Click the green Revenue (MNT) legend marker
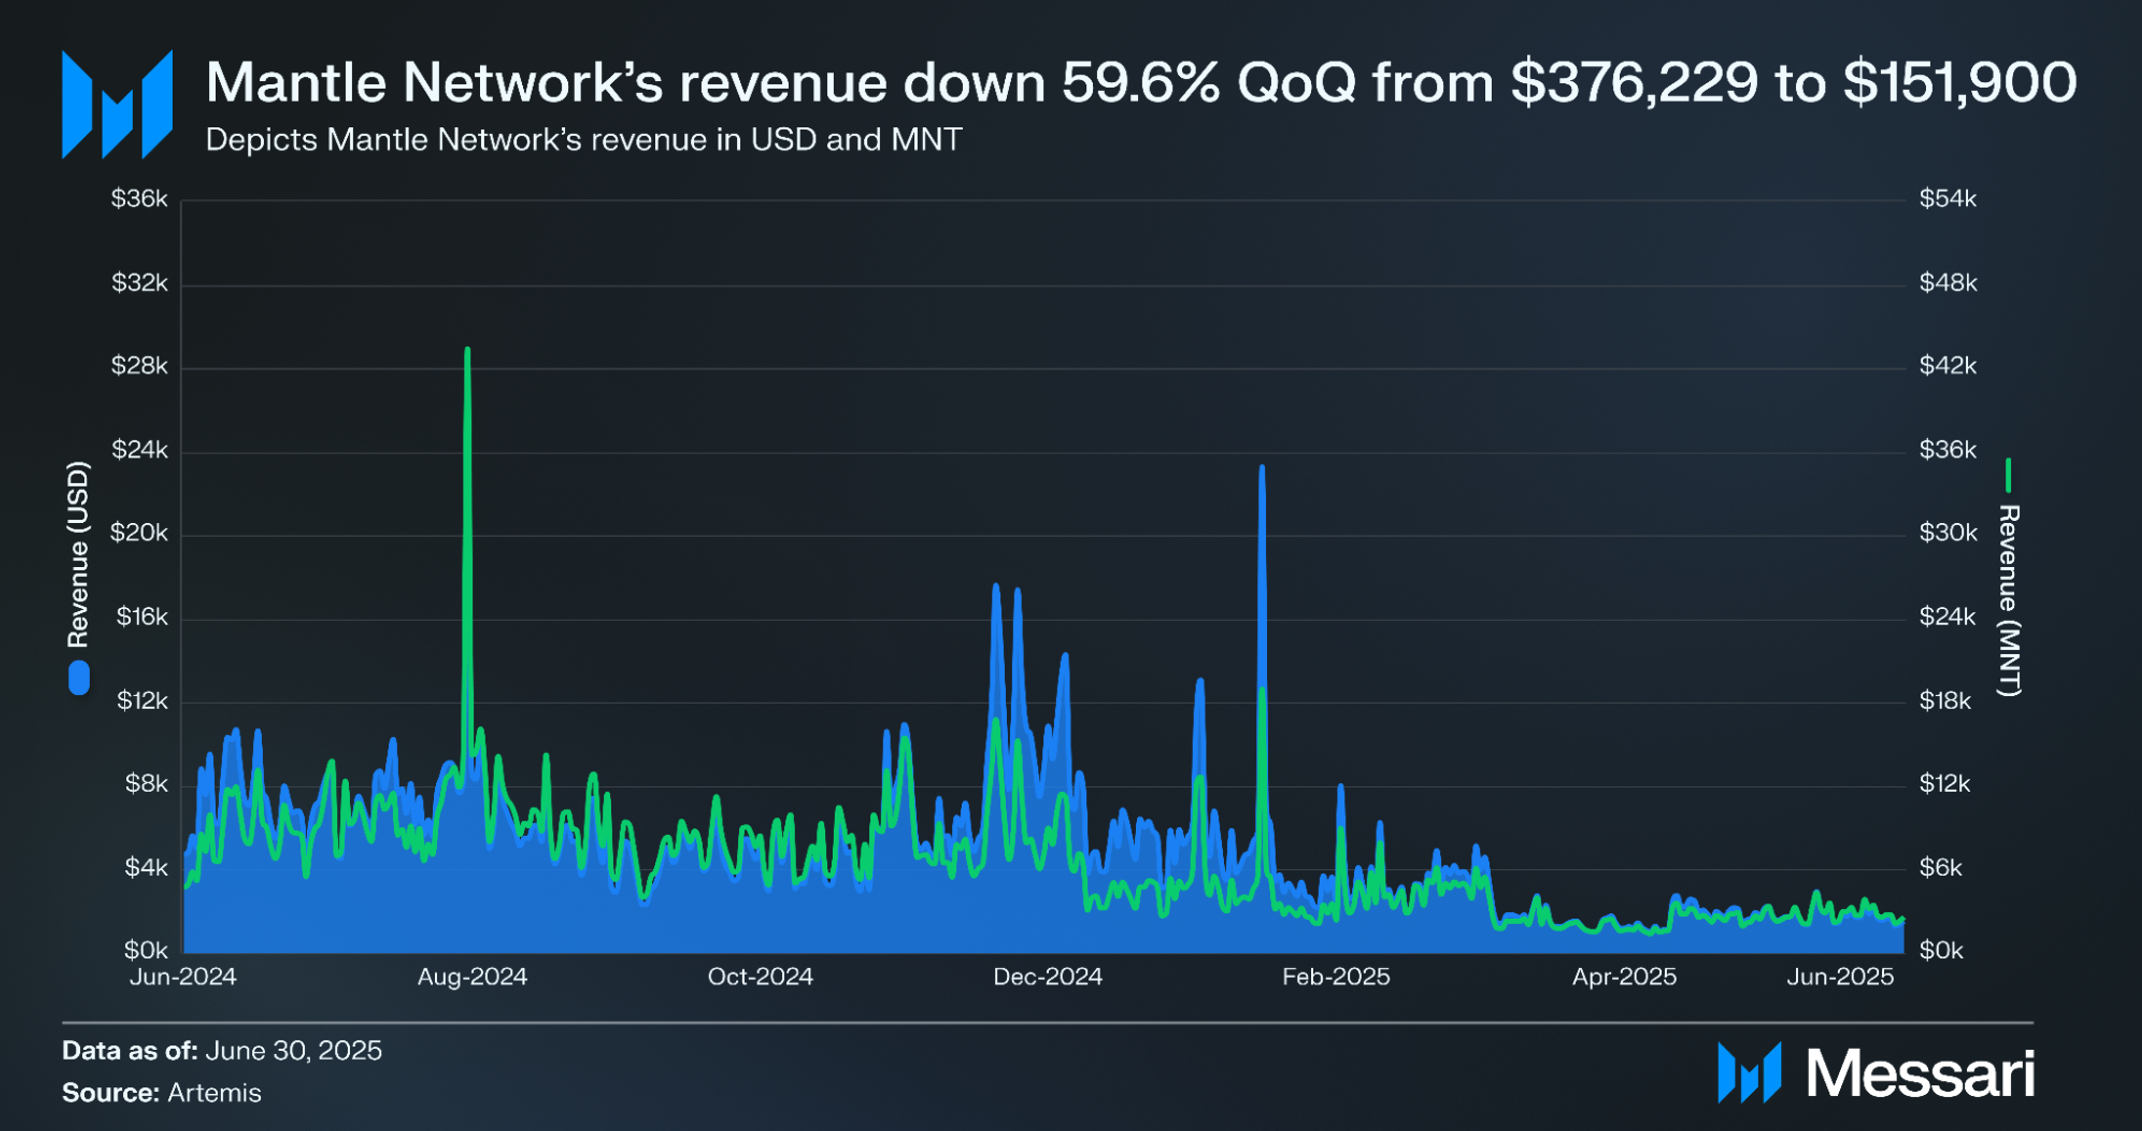The height and width of the screenshot is (1131, 2142). [x=2008, y=475]
